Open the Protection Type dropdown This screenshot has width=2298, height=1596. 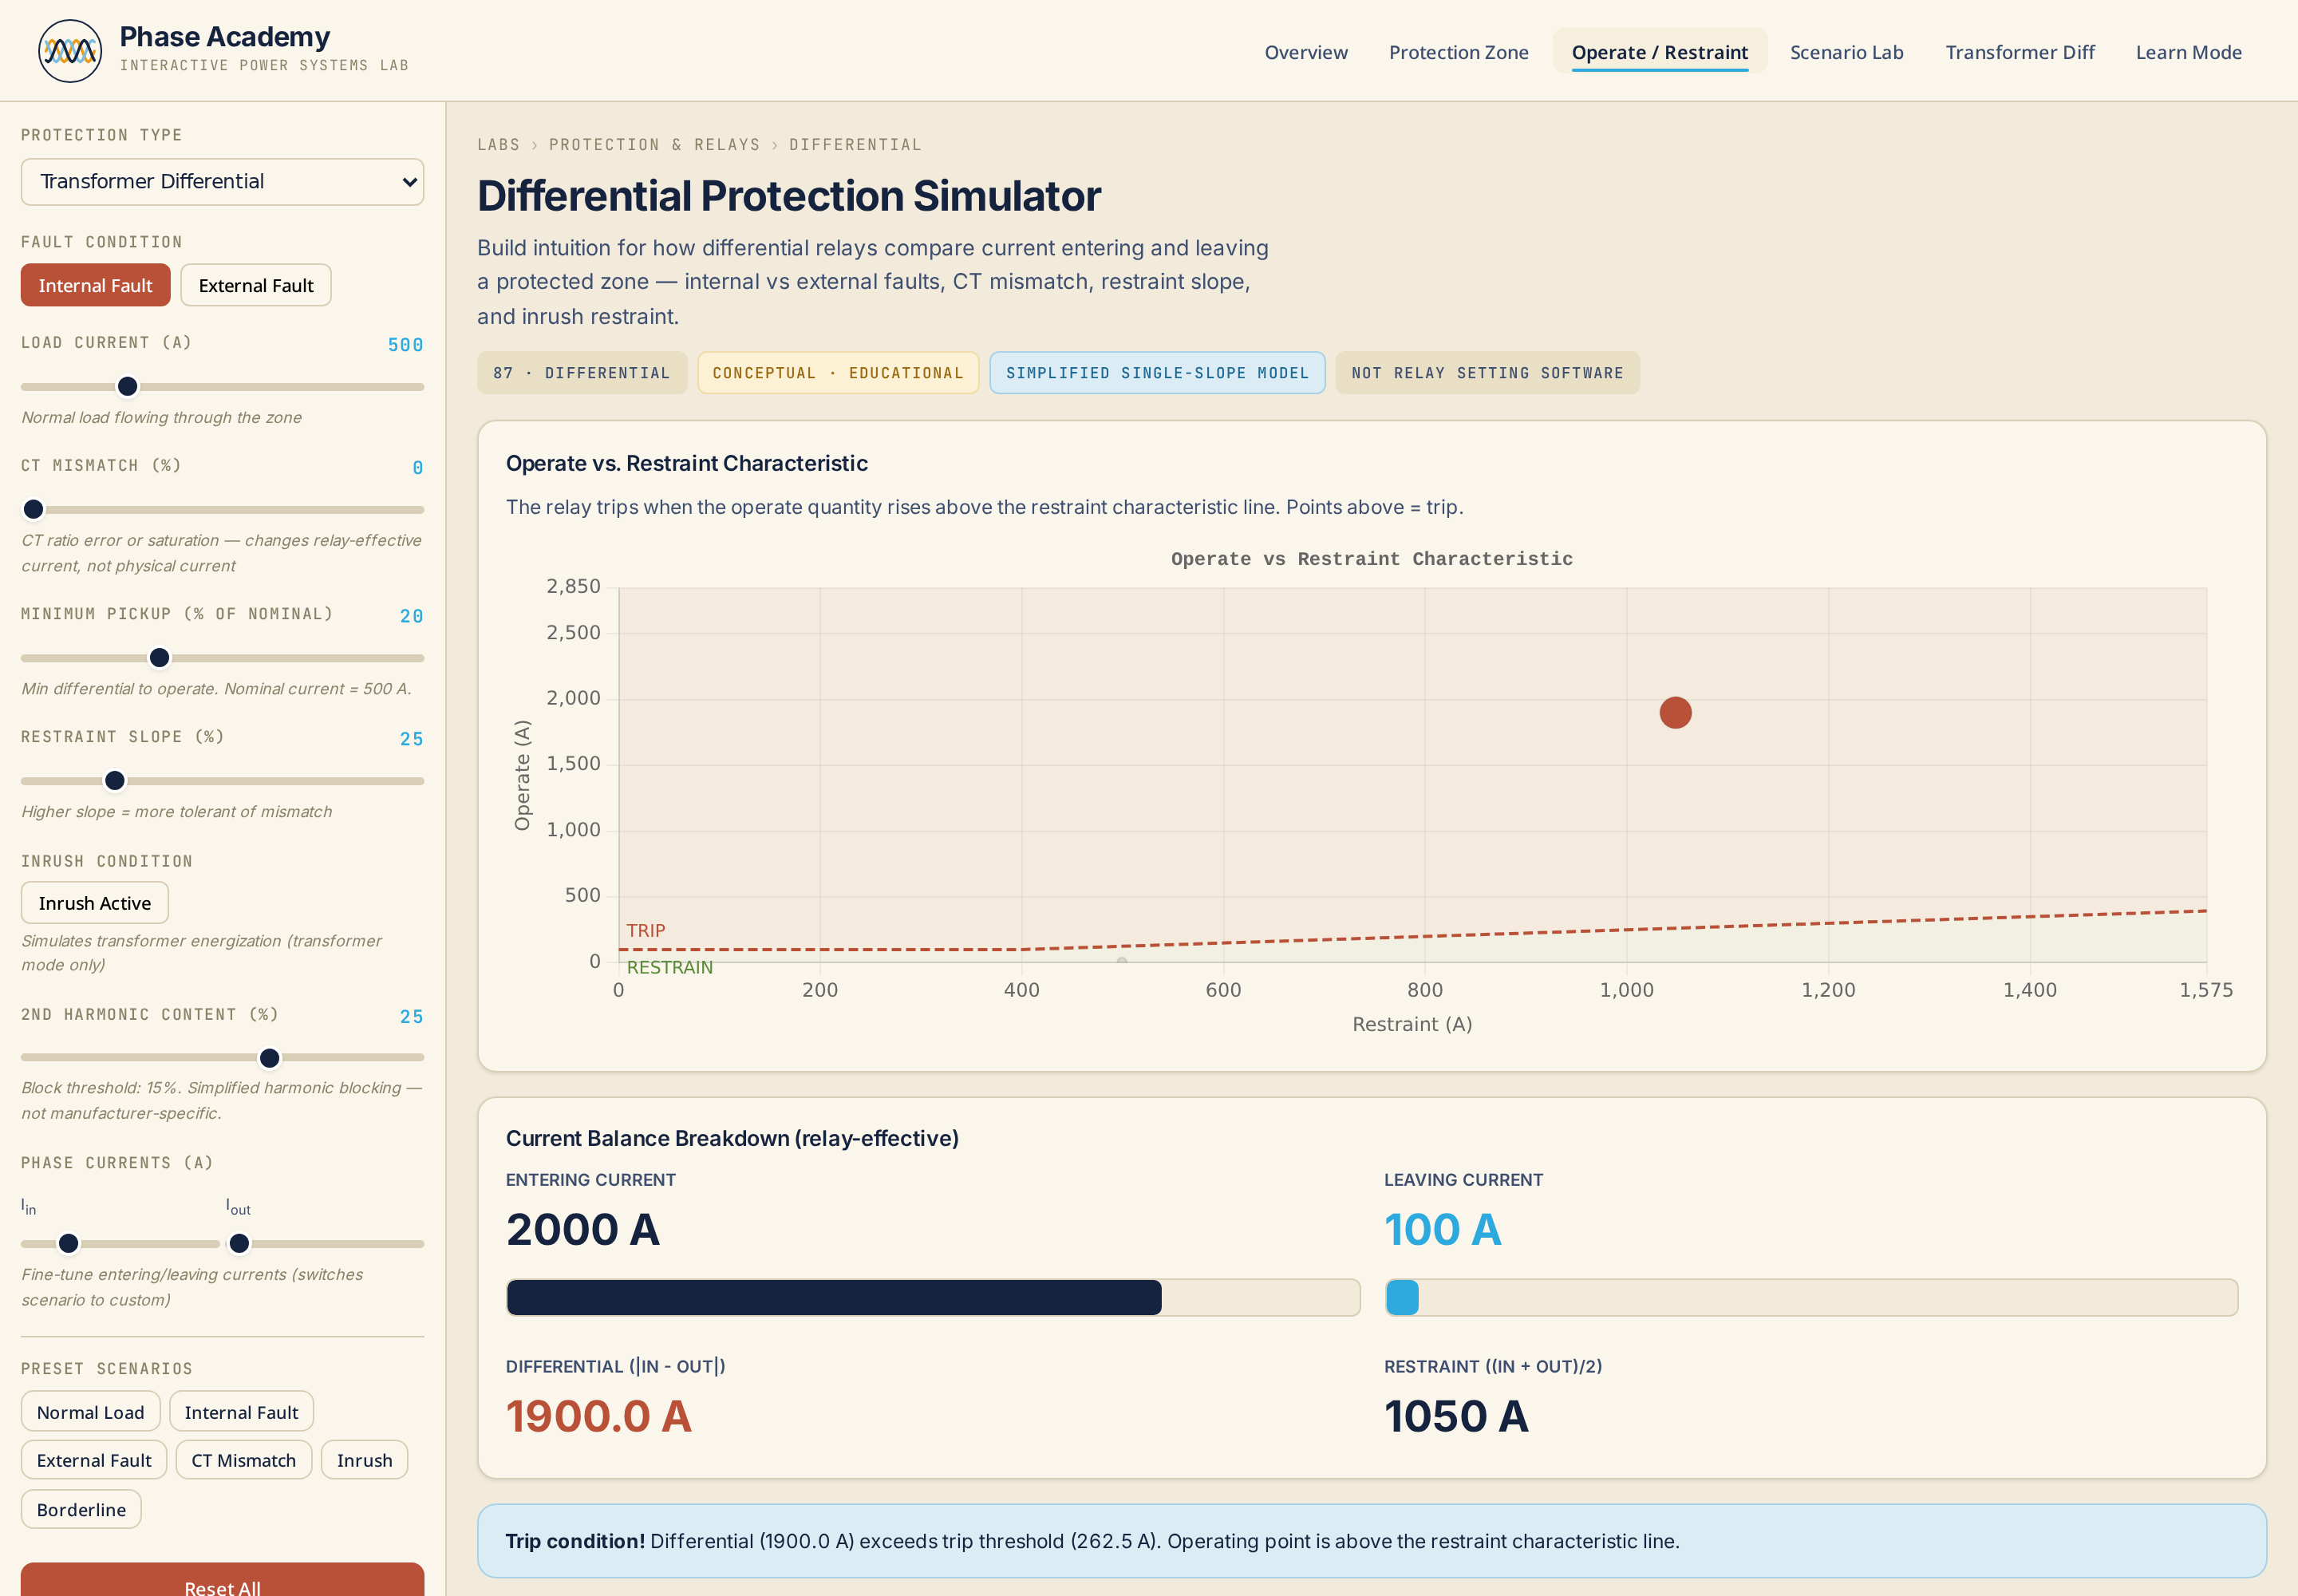tap(222, 182)
